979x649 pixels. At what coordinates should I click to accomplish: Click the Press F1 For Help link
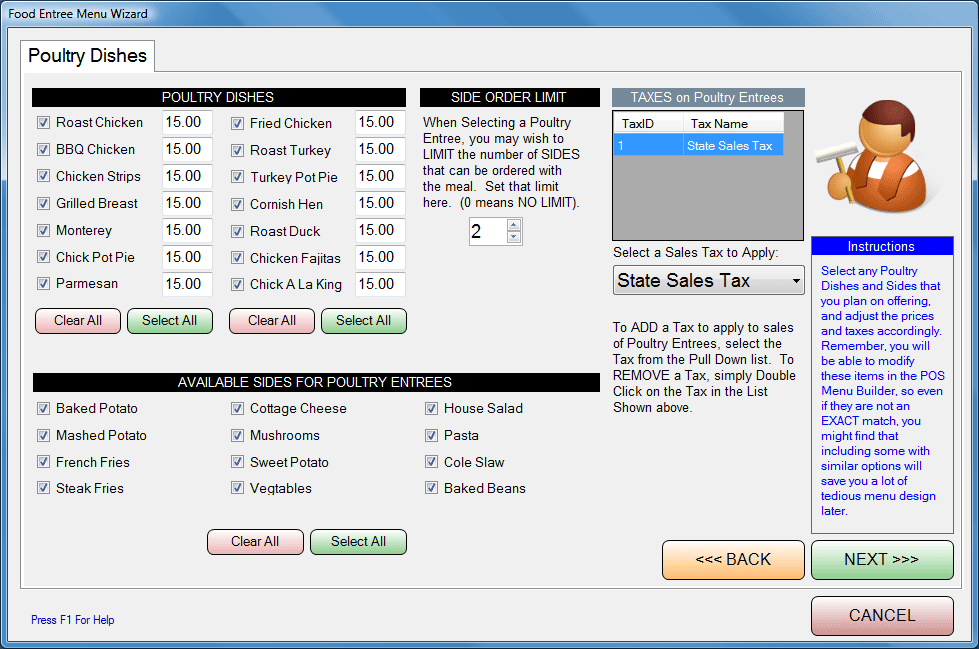pyautogui.click(x=73, y=620)
